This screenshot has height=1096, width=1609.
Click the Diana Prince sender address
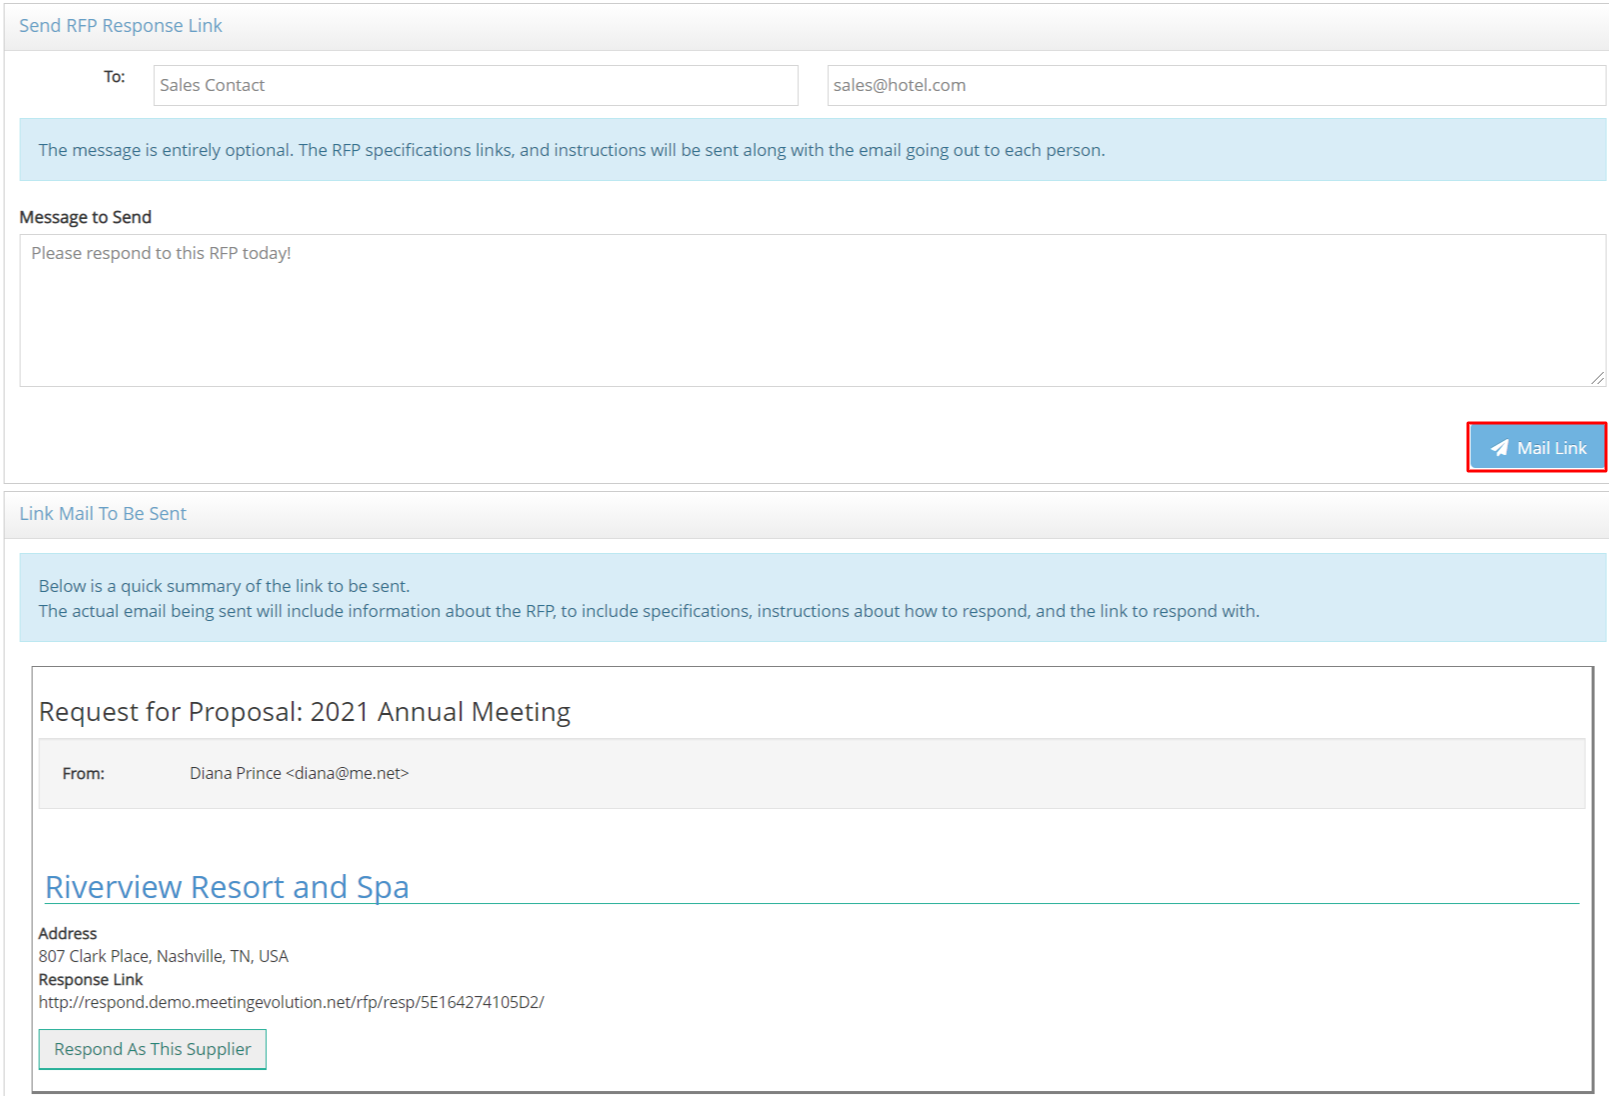[299, 773]
